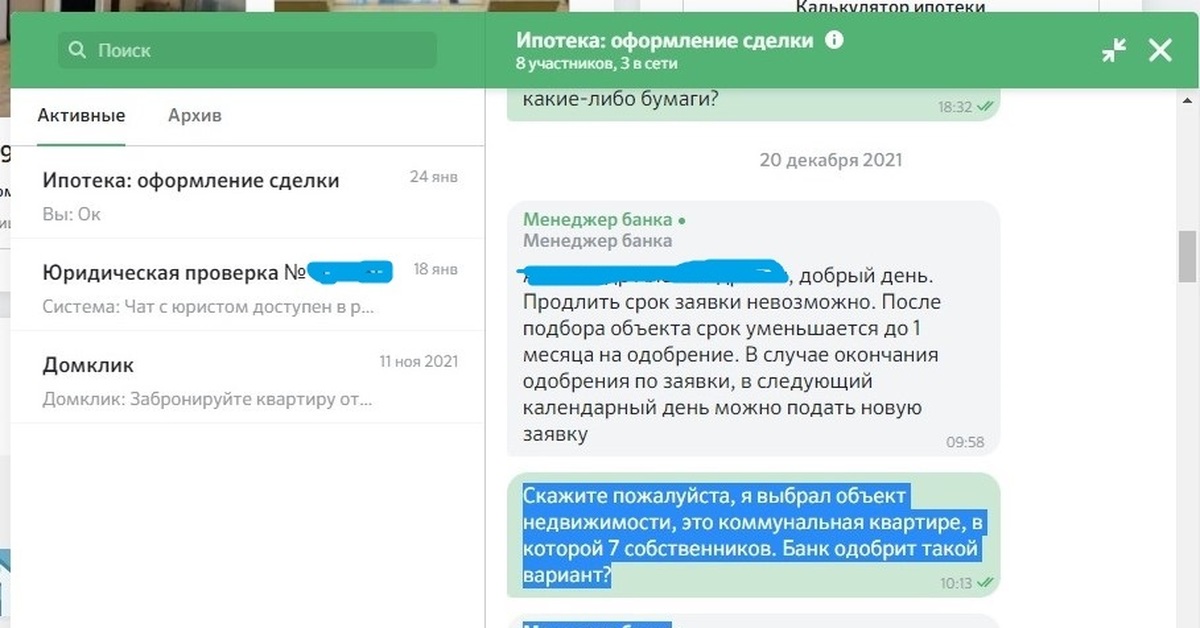
Task: Switch to the Архив tab
Action: 195,115
